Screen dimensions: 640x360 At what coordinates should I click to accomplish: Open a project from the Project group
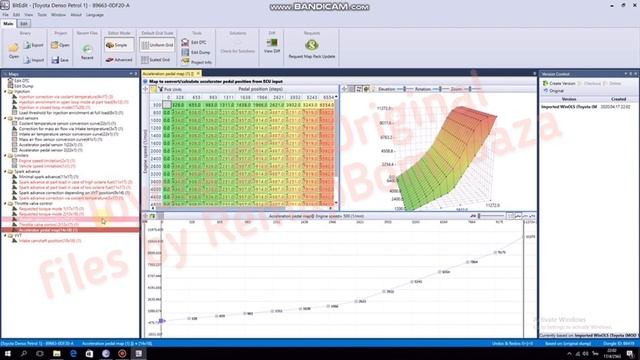(x=60, y=45)
